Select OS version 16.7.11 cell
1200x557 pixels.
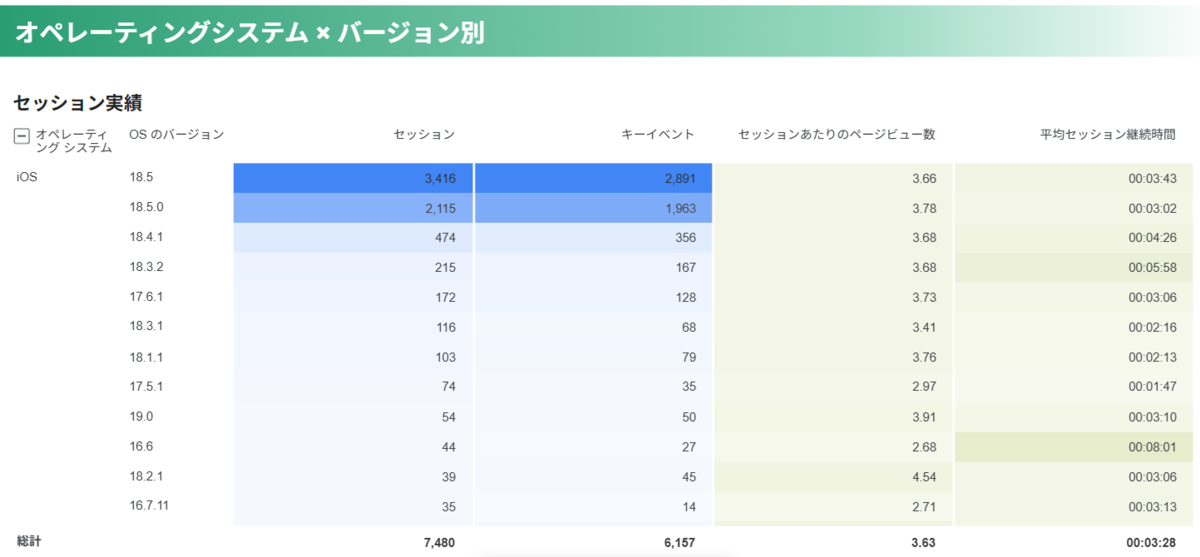click(x=149, y=505)
